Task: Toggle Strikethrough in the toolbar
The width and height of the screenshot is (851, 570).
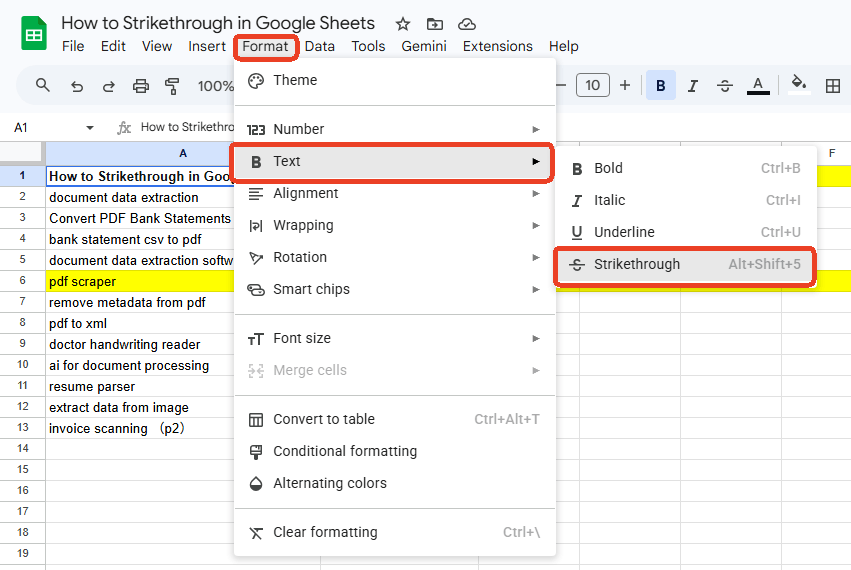Action: [725, 86]
